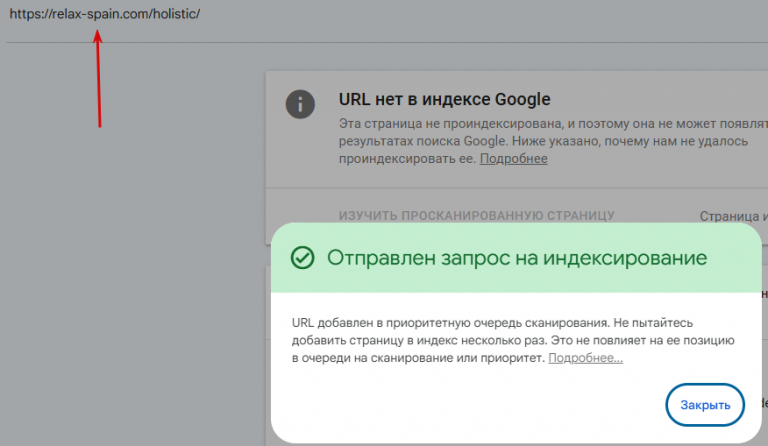Screen dimensions: 768x446
Task: Click the green checkmark icon in dialog
Action: coord(302,258)
